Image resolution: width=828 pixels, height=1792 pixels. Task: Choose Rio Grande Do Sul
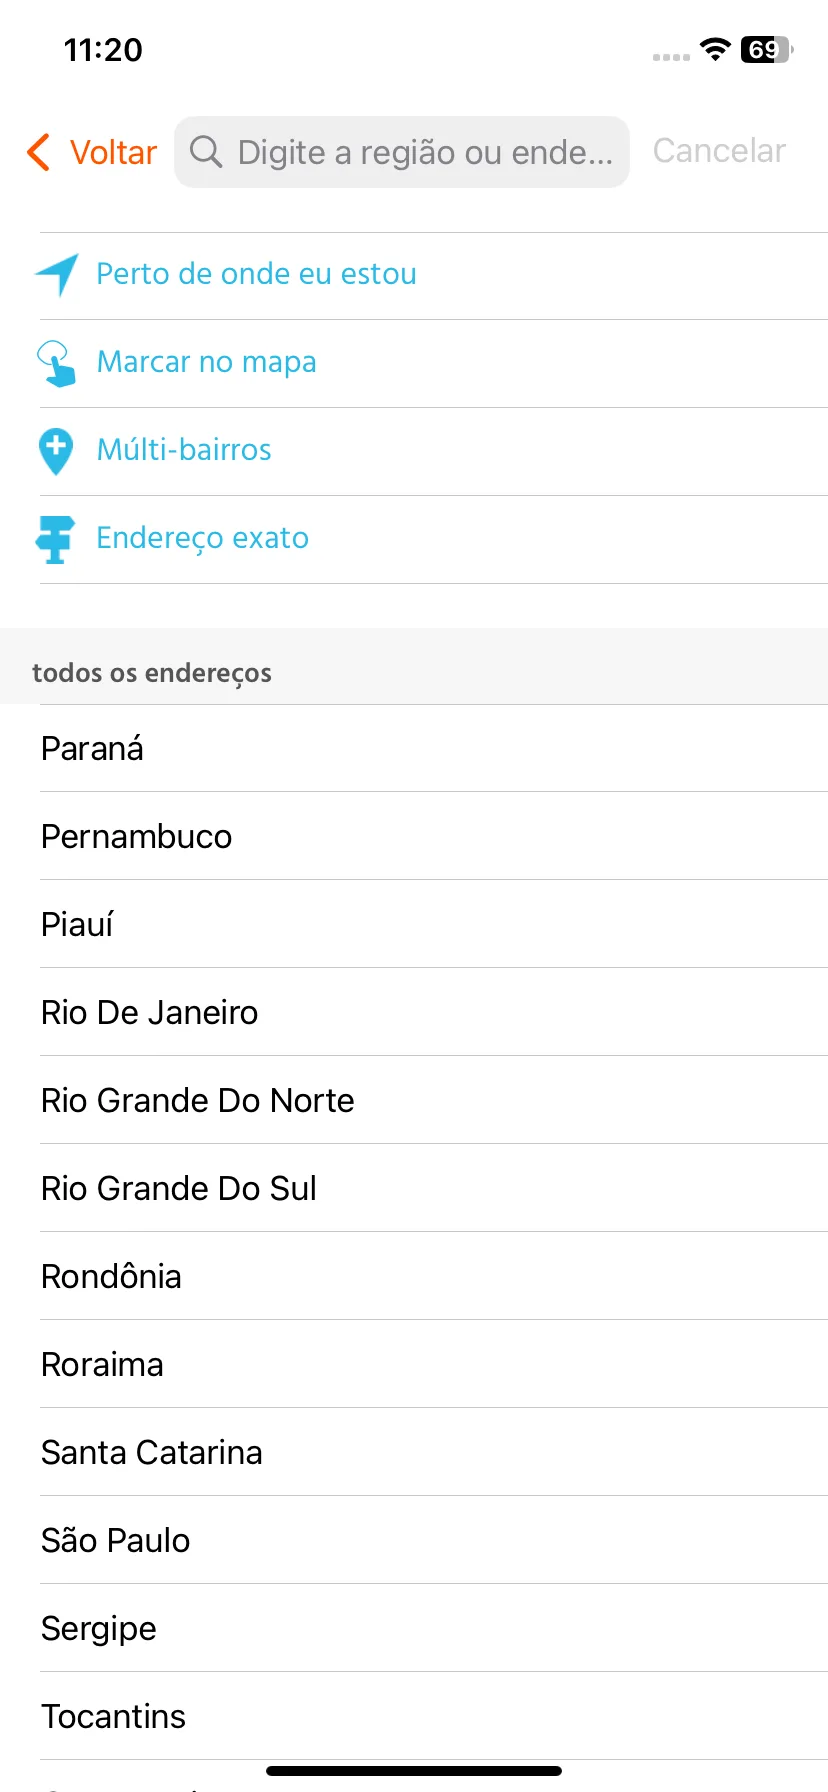[x=434, y=1188]
